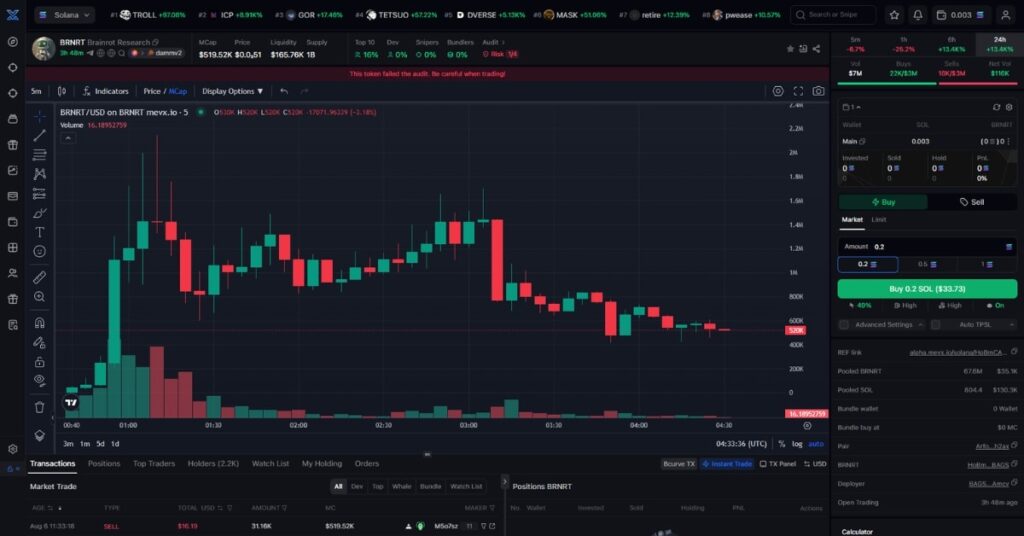Image resolution: width=1024 pixels, height=536 pixels.
Task: Select the zoom in tool
Action: tap(39, 297)
